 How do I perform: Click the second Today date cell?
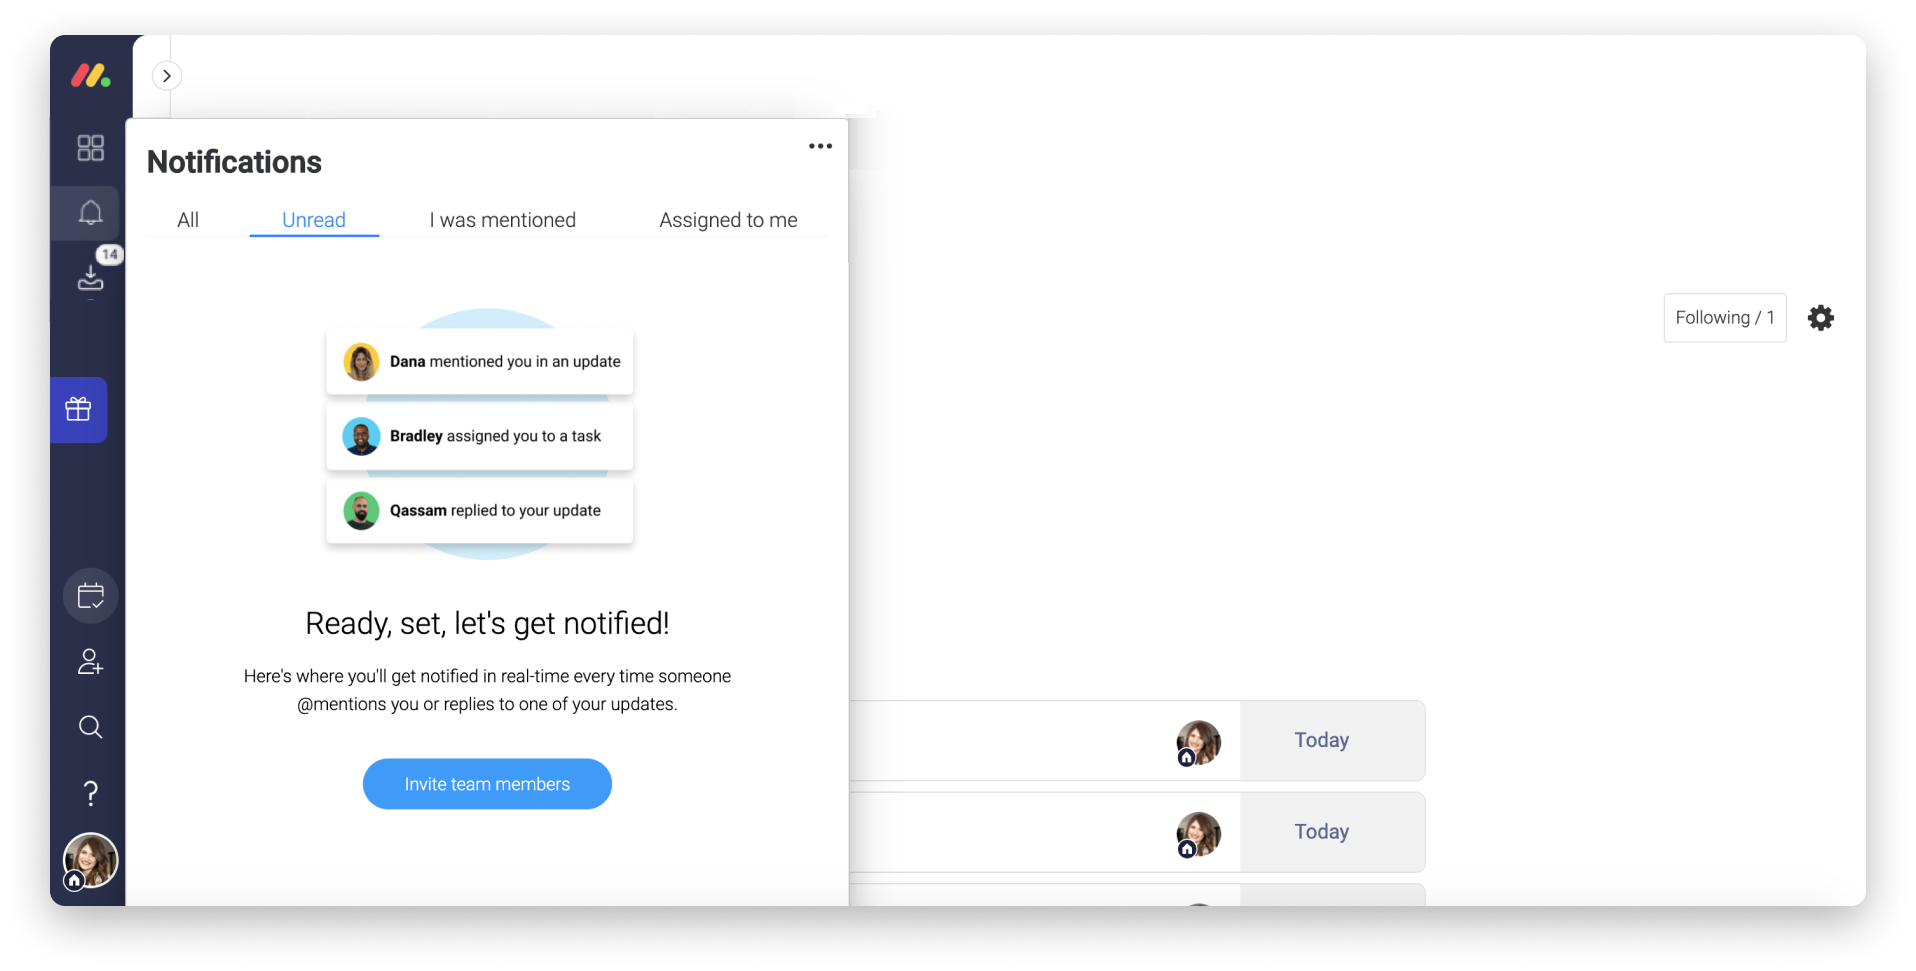point(1332,832)
